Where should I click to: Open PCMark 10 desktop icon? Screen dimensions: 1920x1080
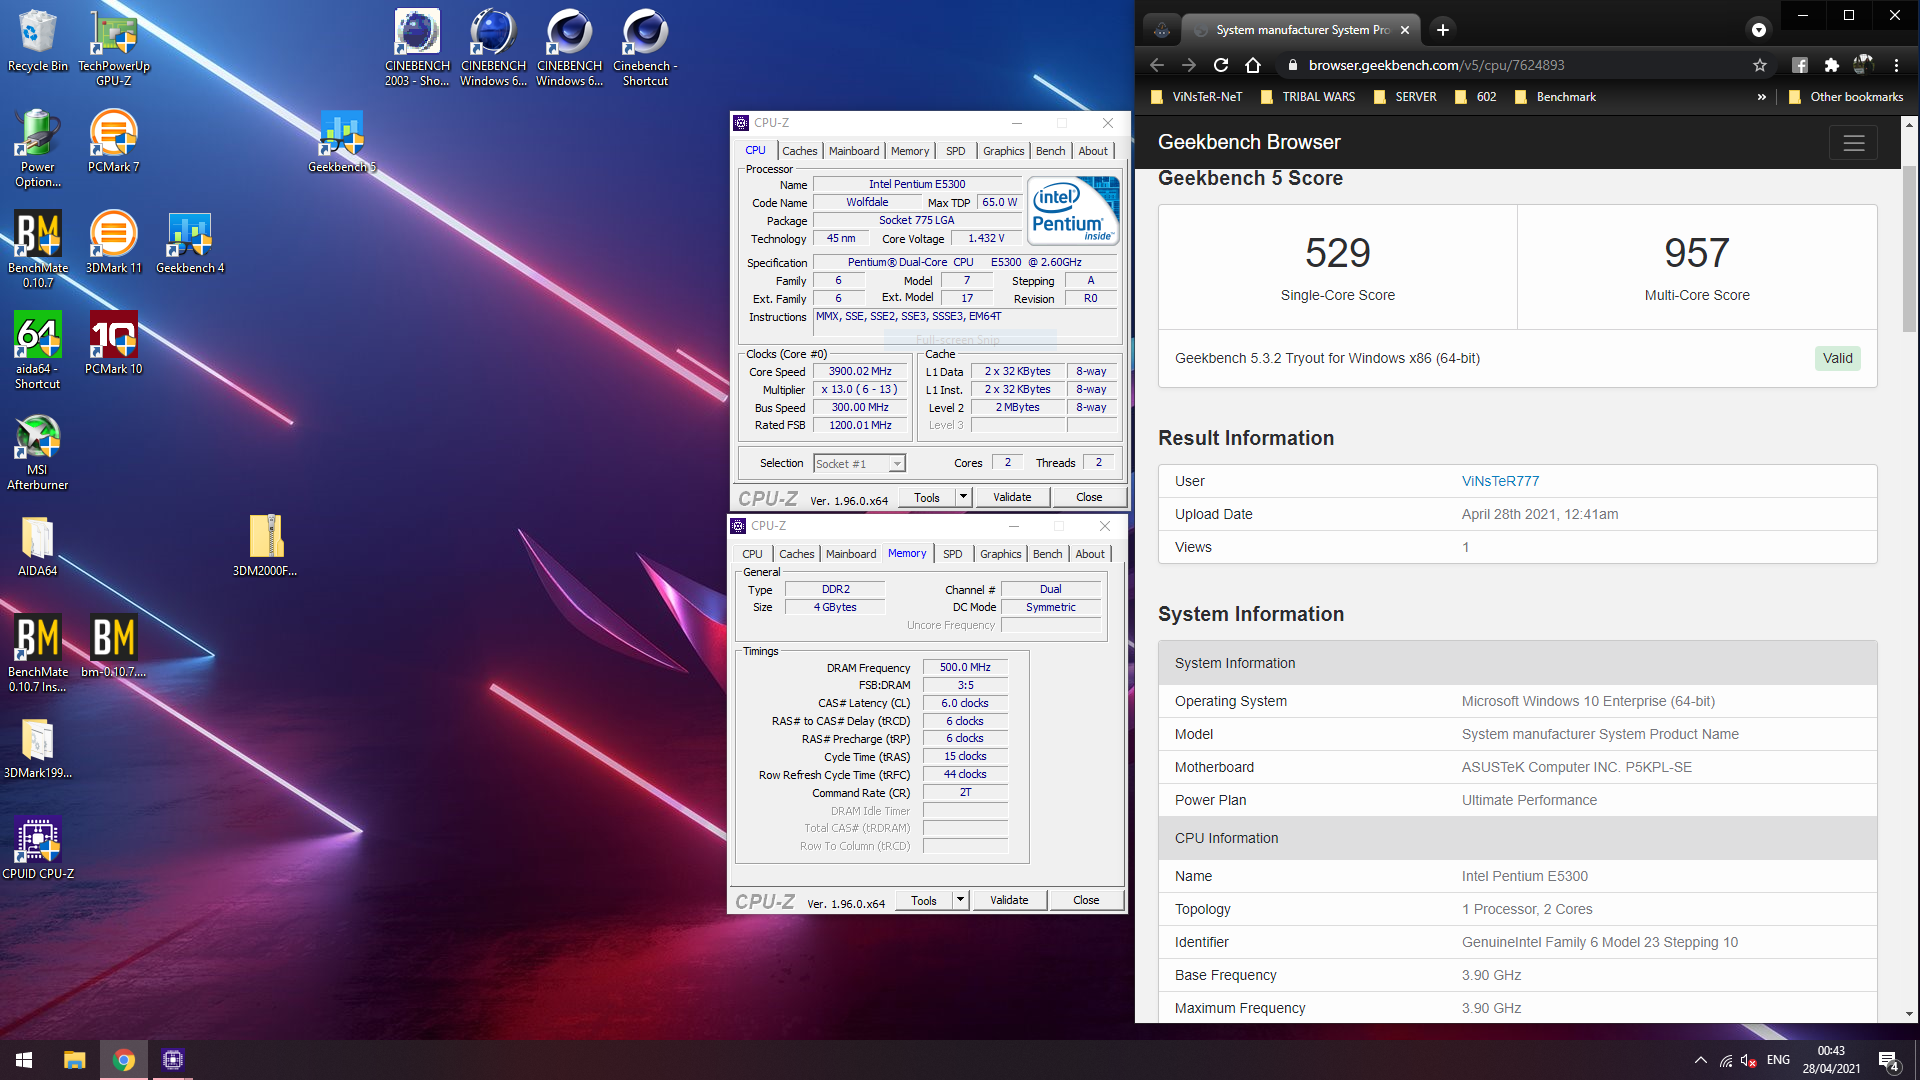pyautogui.click(x=114, y=343)
